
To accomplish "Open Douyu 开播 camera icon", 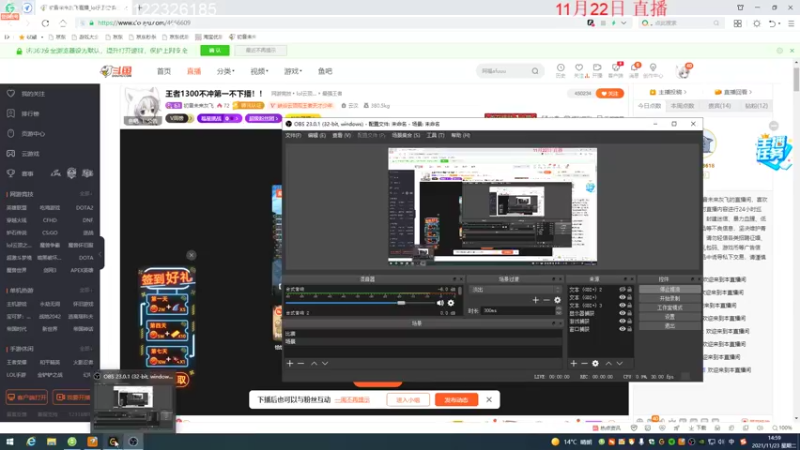I will tap(597, 70).
